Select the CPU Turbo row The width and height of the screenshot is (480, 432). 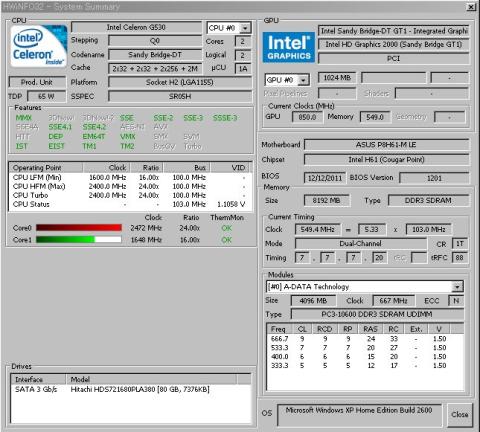pyautogui.click(x=130, y=195)
